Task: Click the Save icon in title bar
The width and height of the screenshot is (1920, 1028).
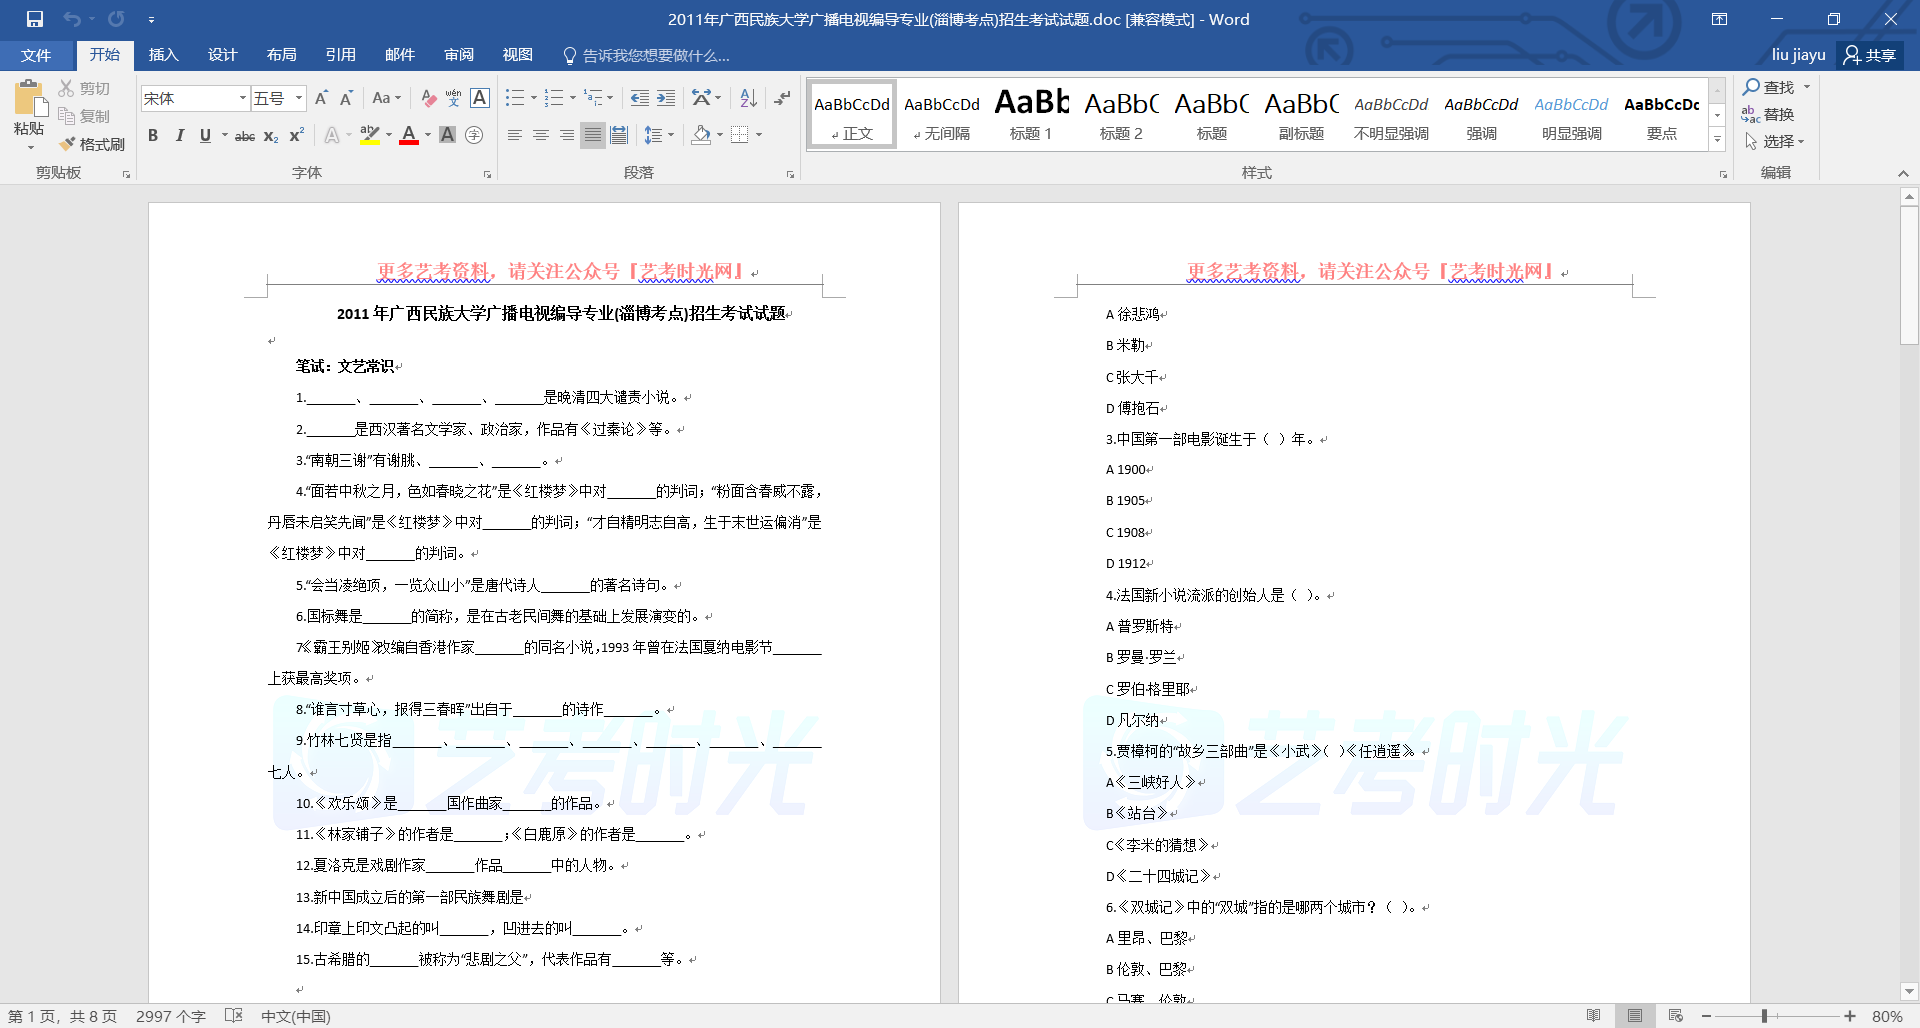Action: pyautogui.click(x=35, y=19)
